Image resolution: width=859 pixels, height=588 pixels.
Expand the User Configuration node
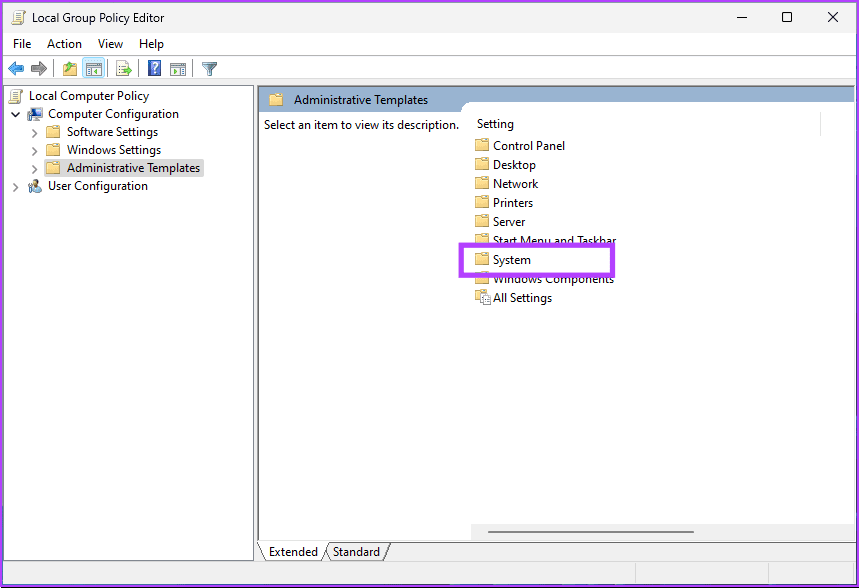coord(15,186)
